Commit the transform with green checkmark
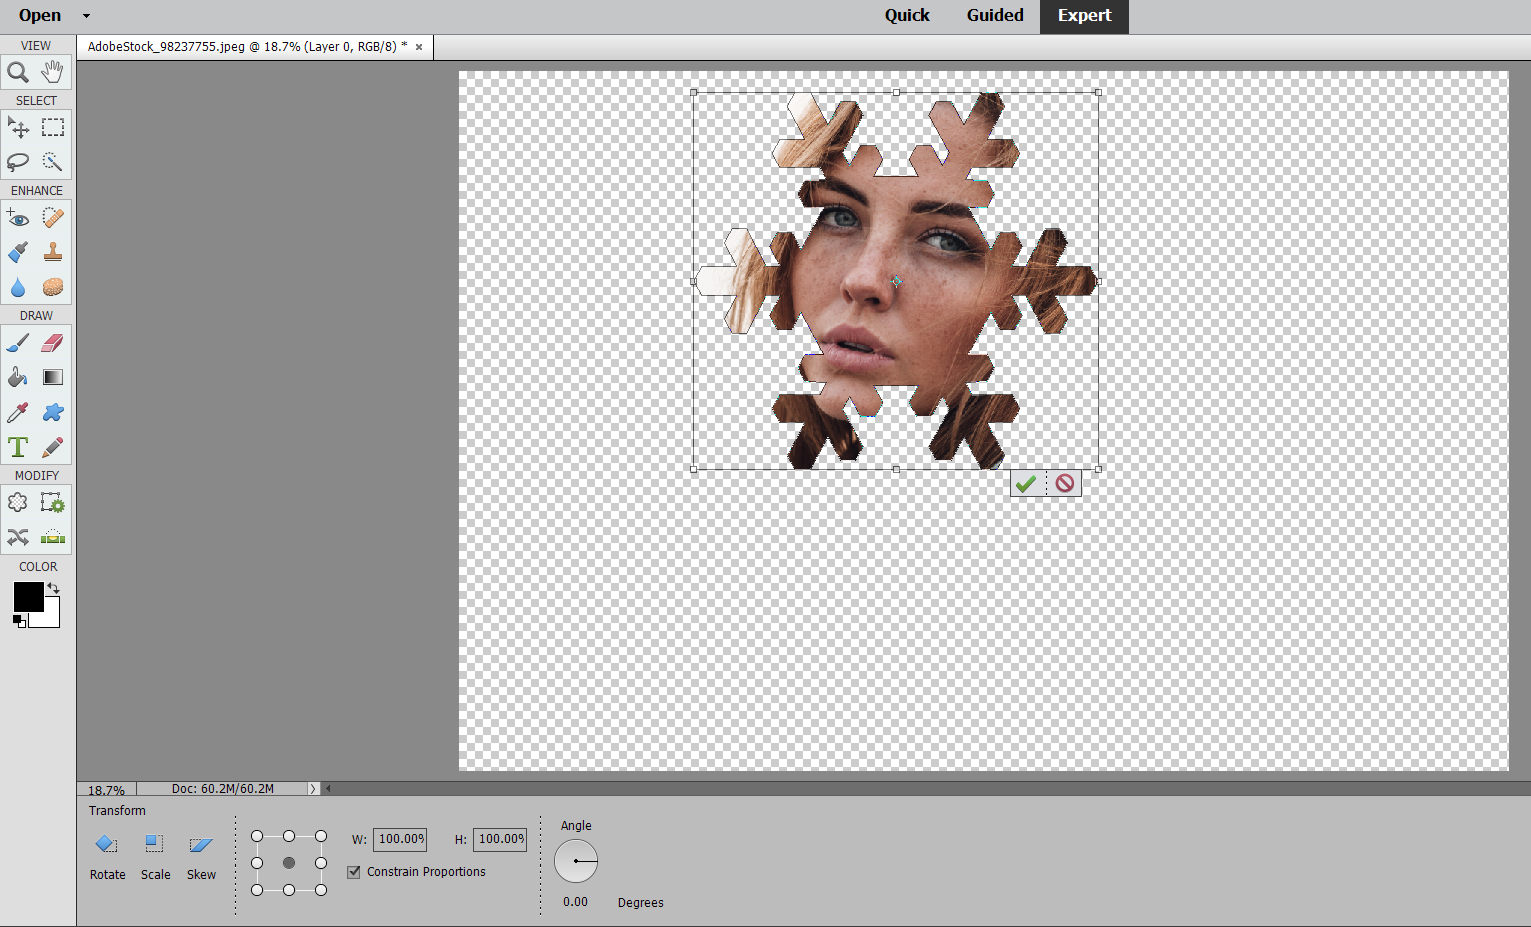The width and height of the screenshot is (1531, 927). (1026, 482)
